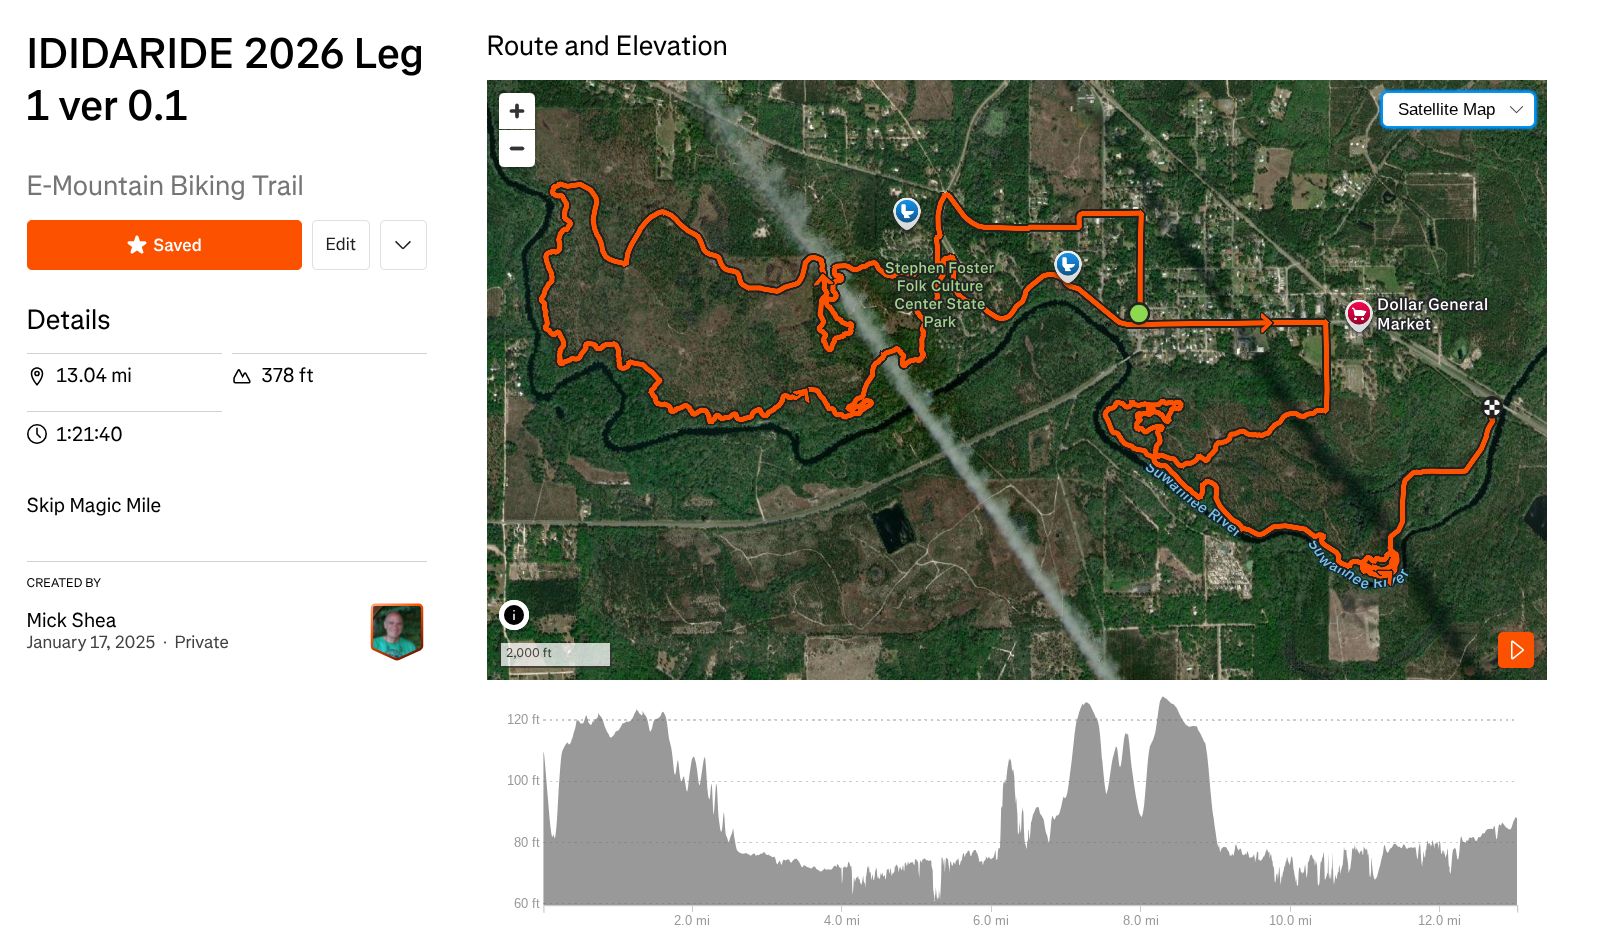Screen dimensions: 1599x946
Task: Zoom in on the route map
Action: [517, 111]
